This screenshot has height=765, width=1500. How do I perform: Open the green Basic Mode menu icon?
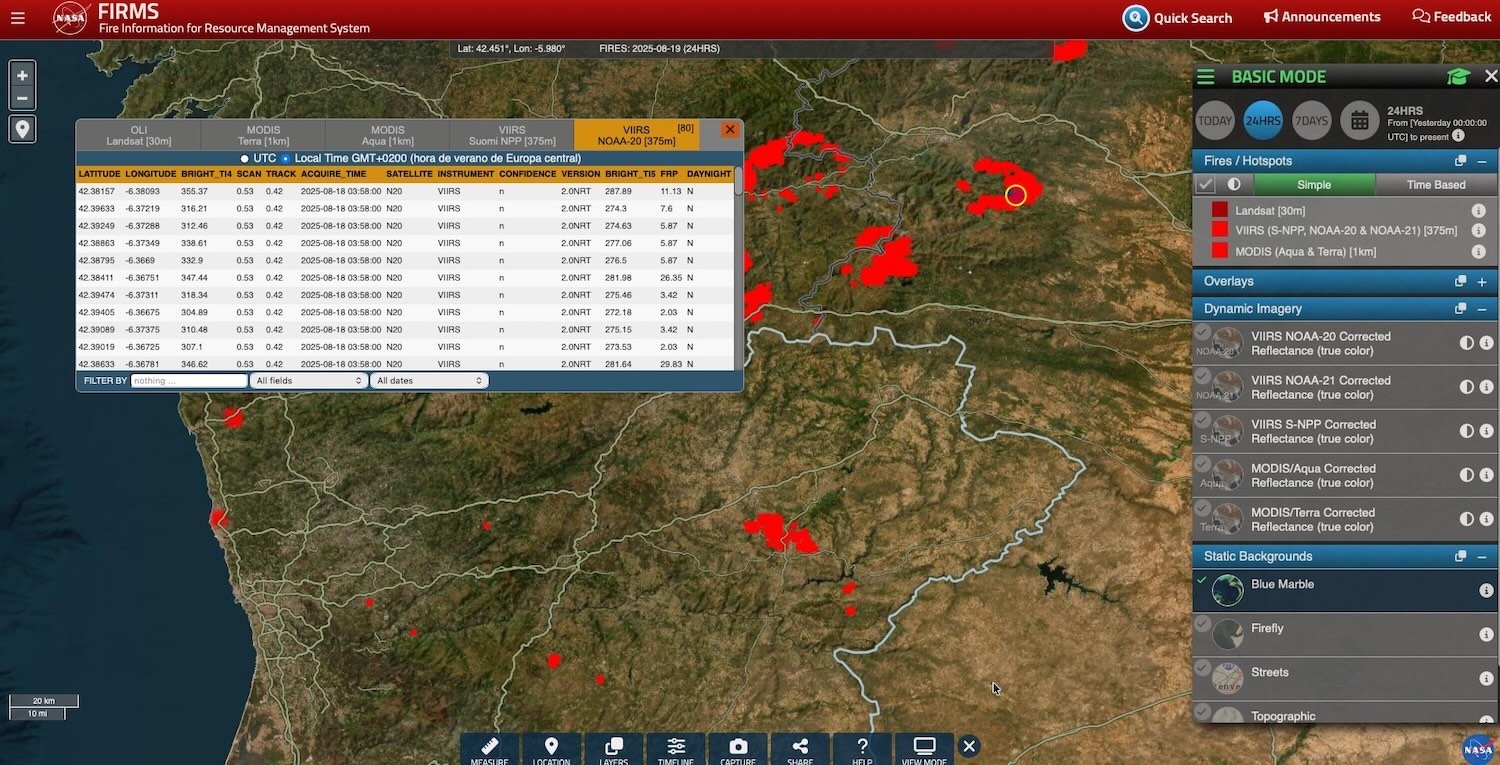(1206, 77)
